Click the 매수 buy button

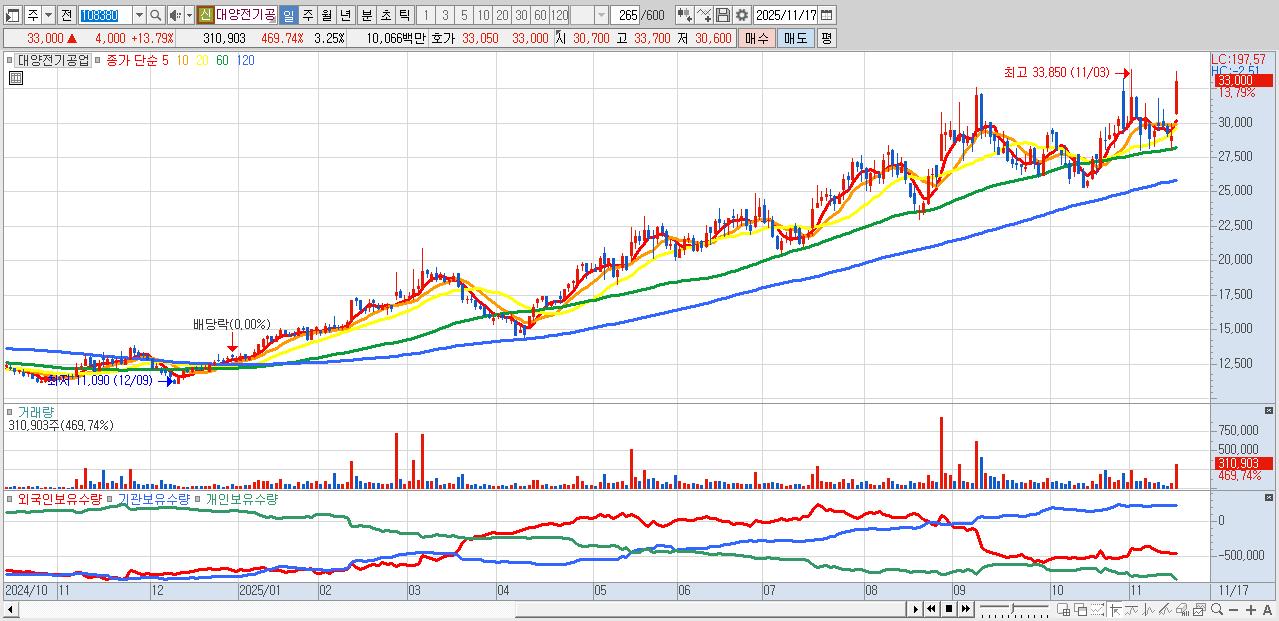coord(756,38)
